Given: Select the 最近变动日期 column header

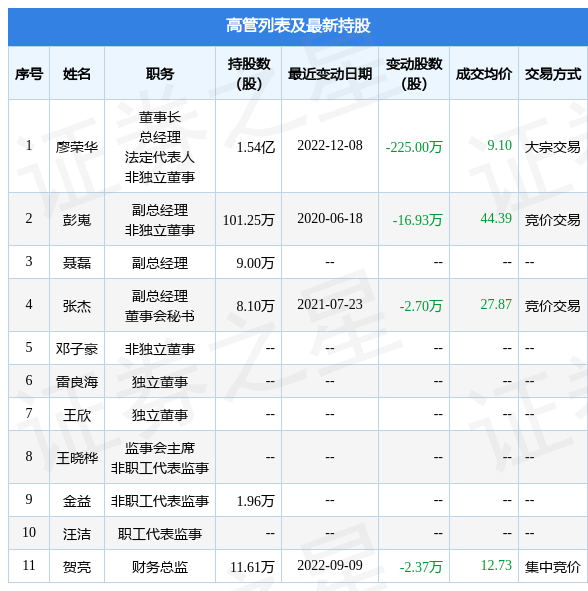Looking at the screenshot, I should [x=330, y=74].
